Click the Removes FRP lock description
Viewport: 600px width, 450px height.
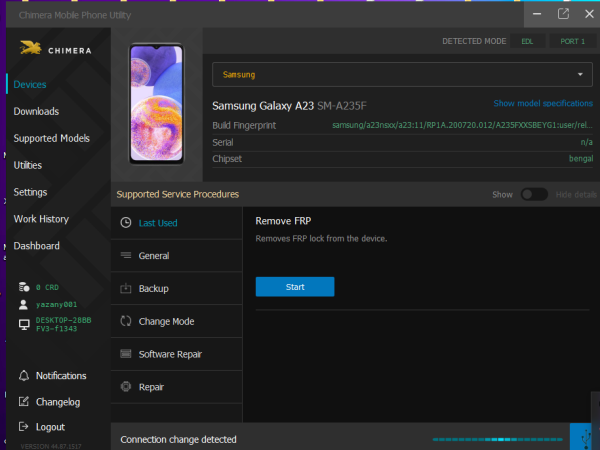[321, 238]
